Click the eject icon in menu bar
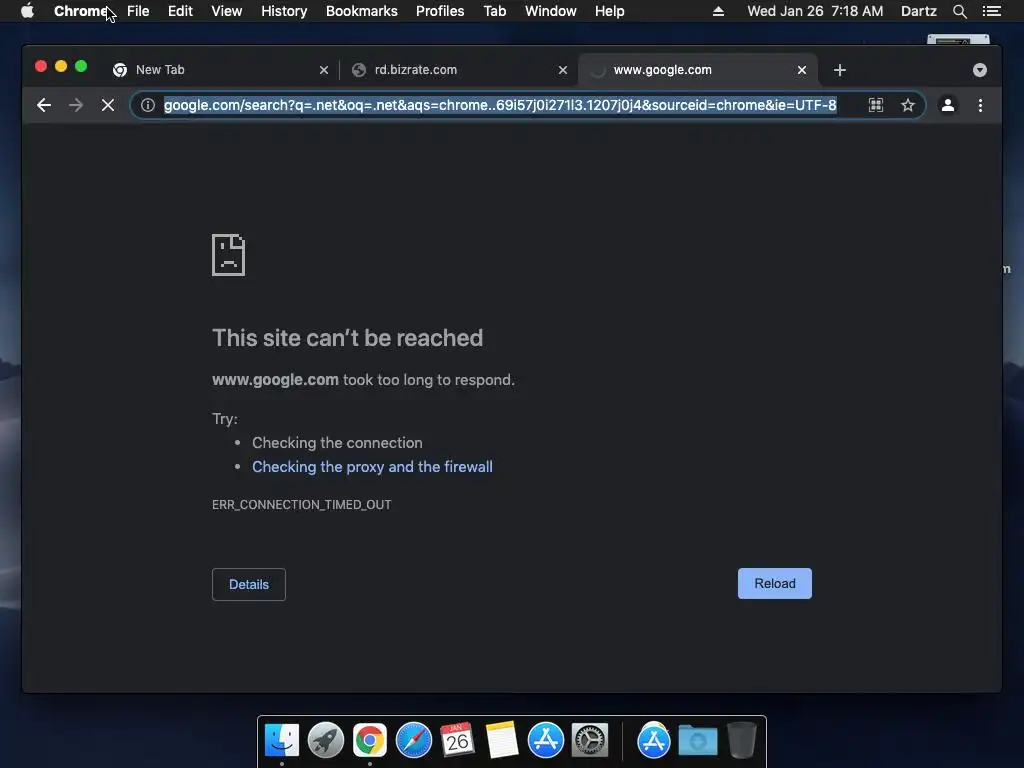 pyautogui.click(x=718, y=11)
